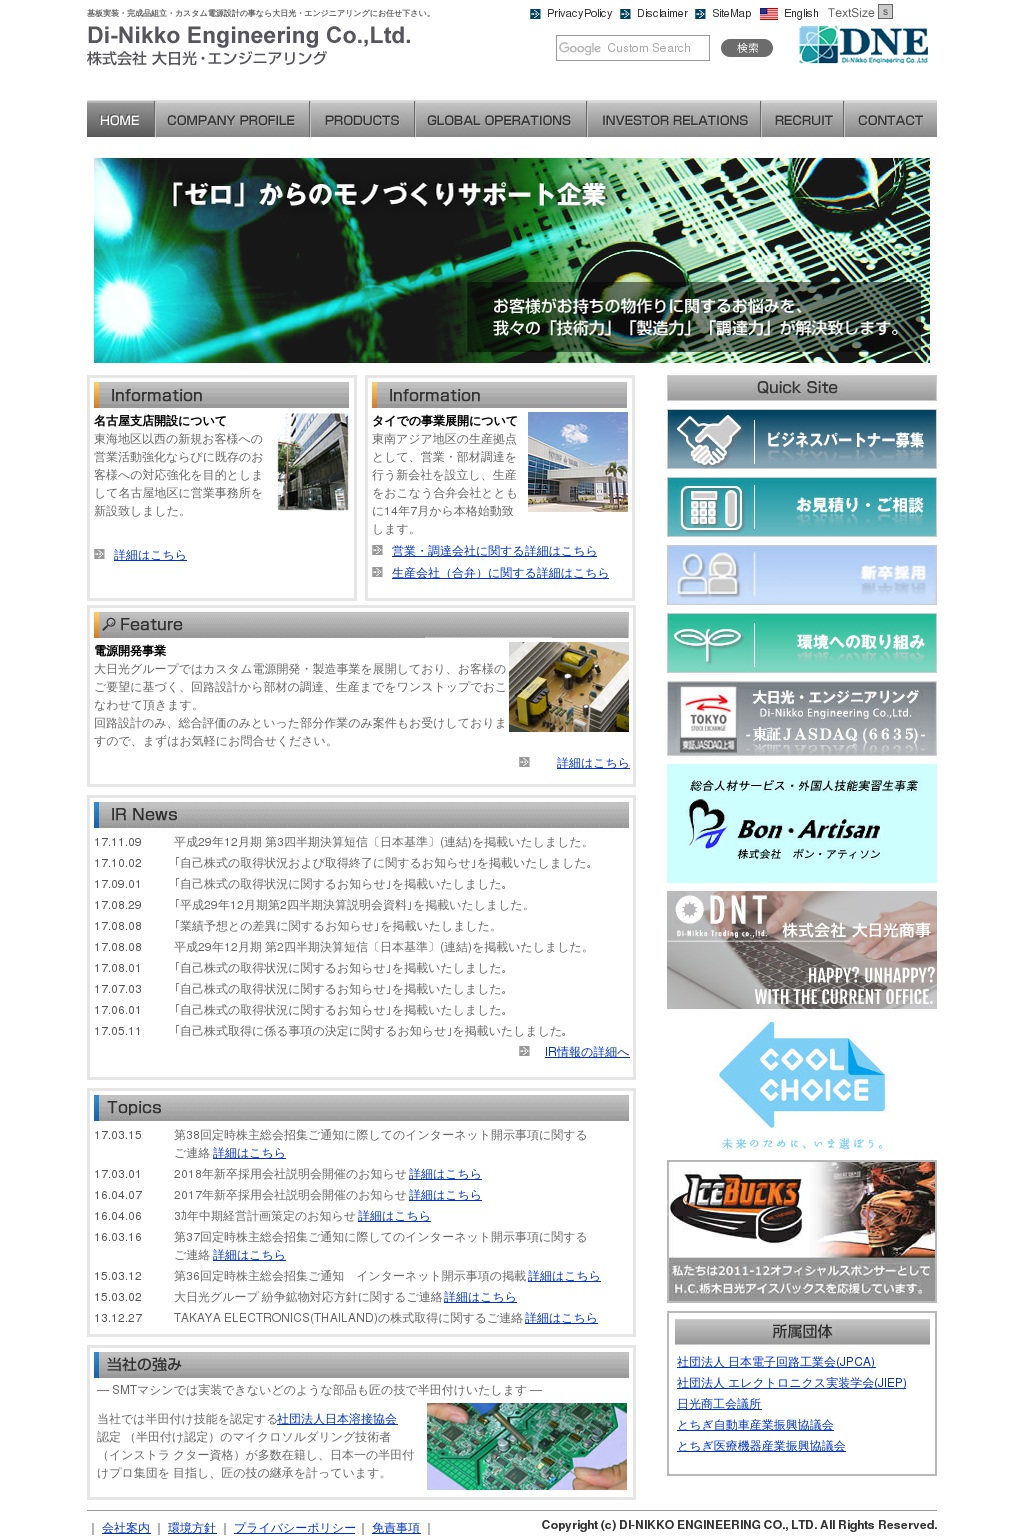The width and height of the screenshot is (1024, 1537).
Task: Open the footer 会社案内 link
Action: coord(126,1528)
